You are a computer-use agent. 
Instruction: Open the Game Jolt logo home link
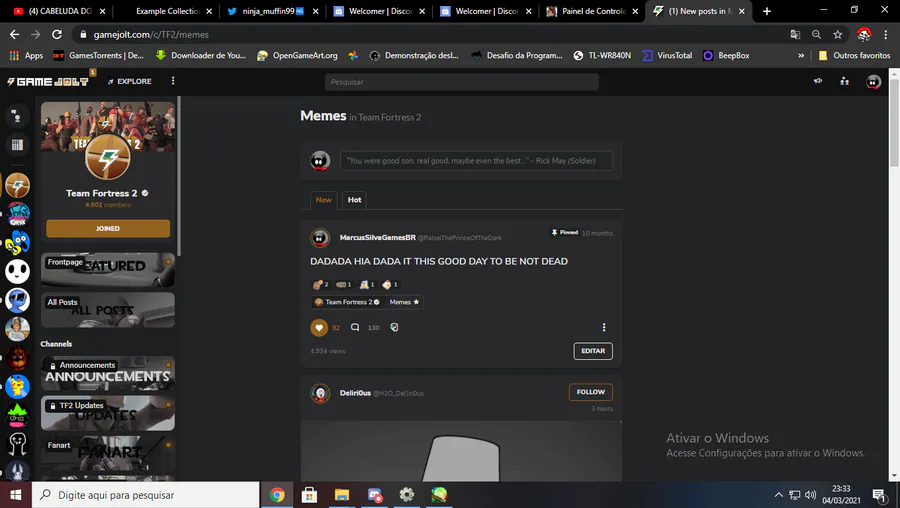click(x=48, y=82)
